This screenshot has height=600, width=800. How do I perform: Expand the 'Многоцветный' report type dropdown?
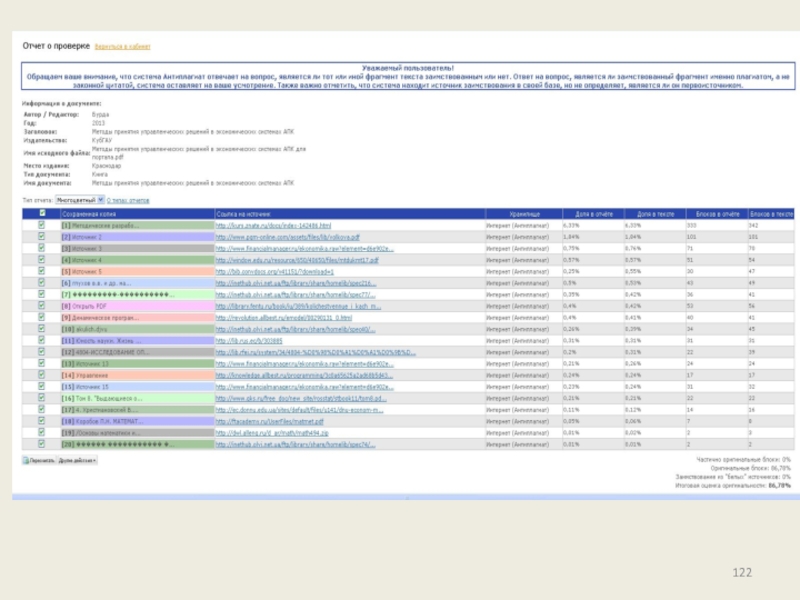click(76, 200)
